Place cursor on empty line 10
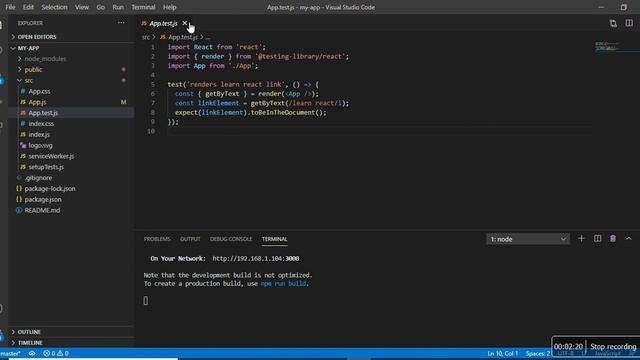 [379, 131]
